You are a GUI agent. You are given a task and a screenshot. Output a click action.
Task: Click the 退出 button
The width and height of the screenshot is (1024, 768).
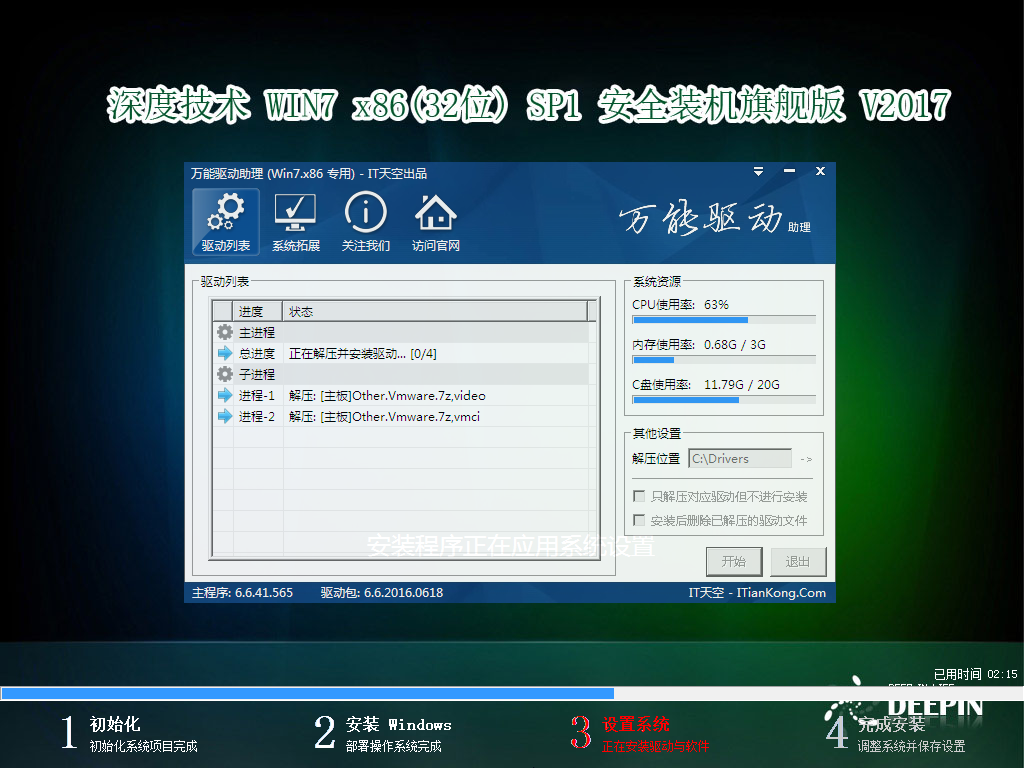[x=797, y=562]
